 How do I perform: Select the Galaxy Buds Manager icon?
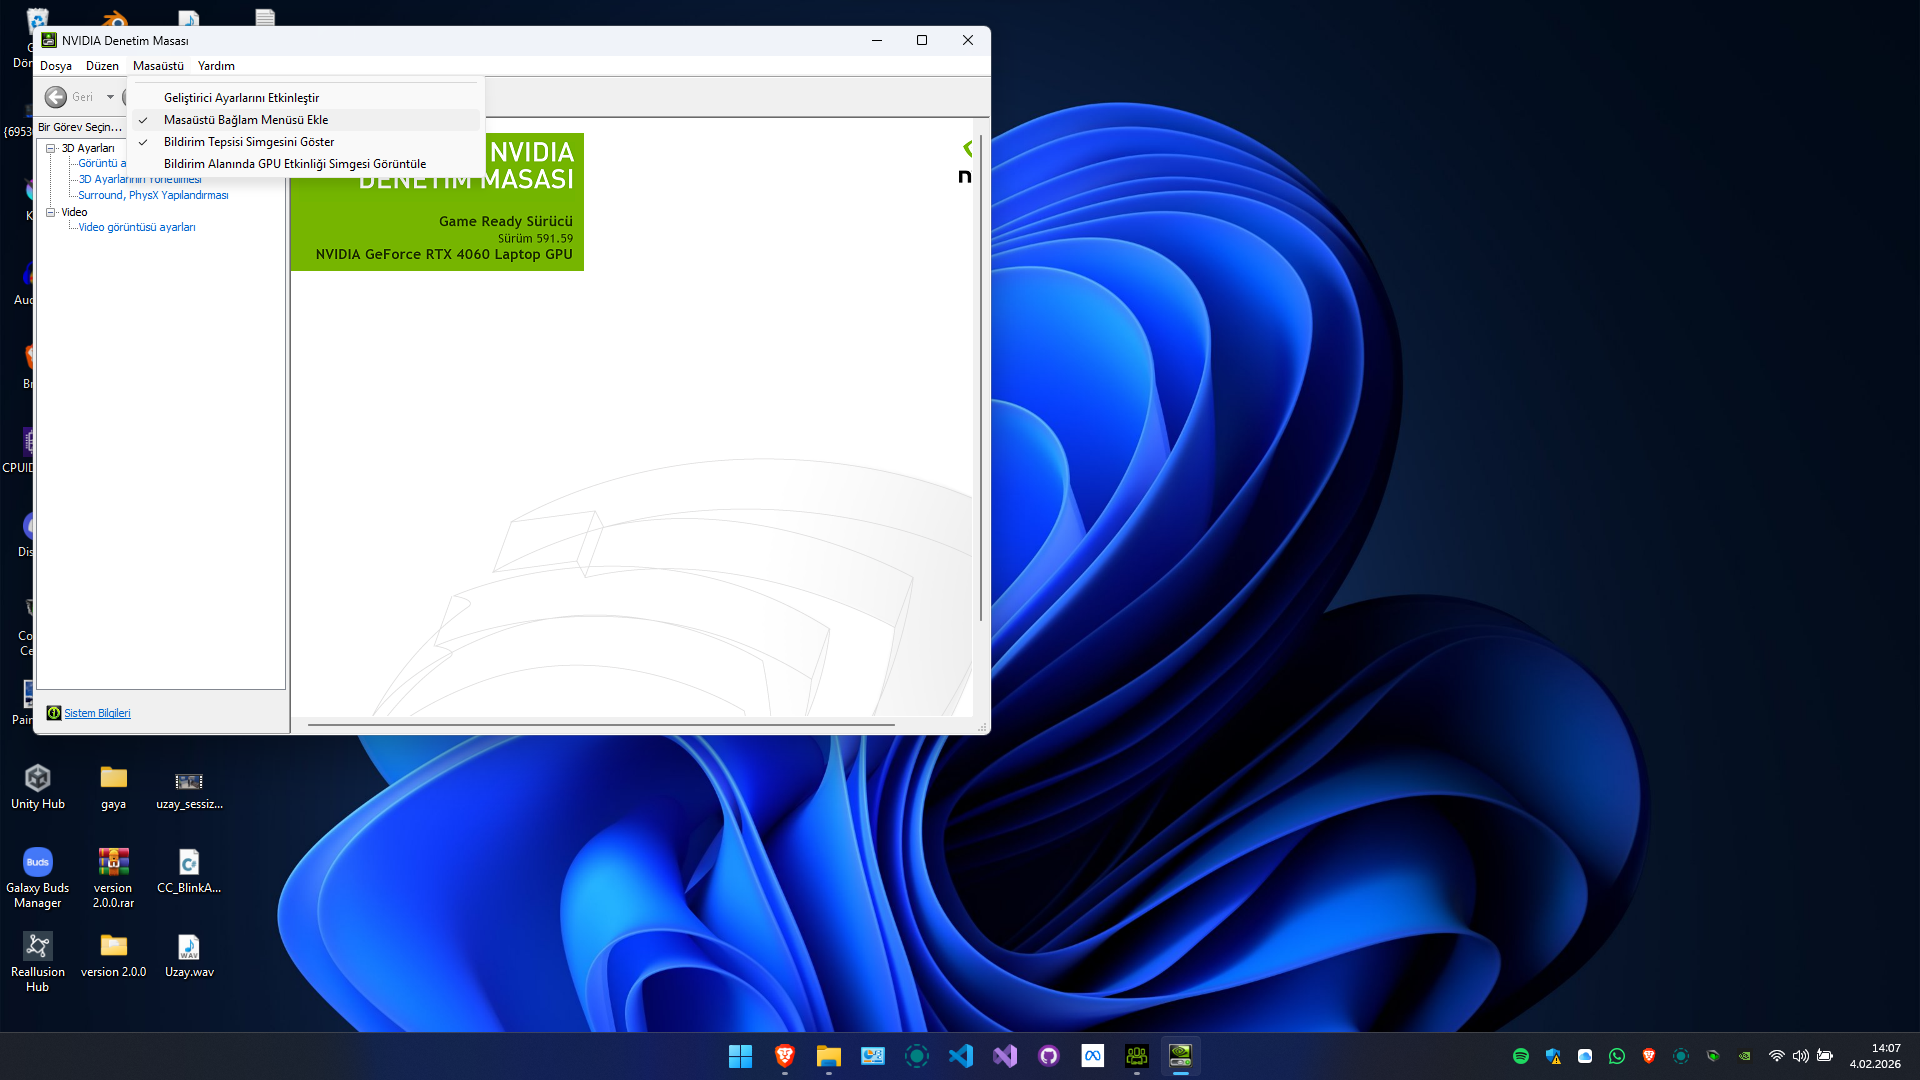tap(38, 878)
